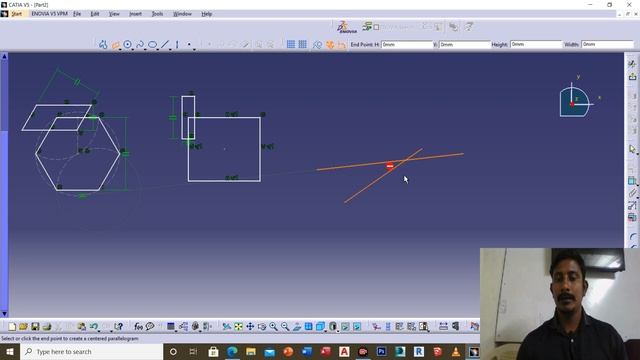Open a file with folder icon

click(23, 327)
